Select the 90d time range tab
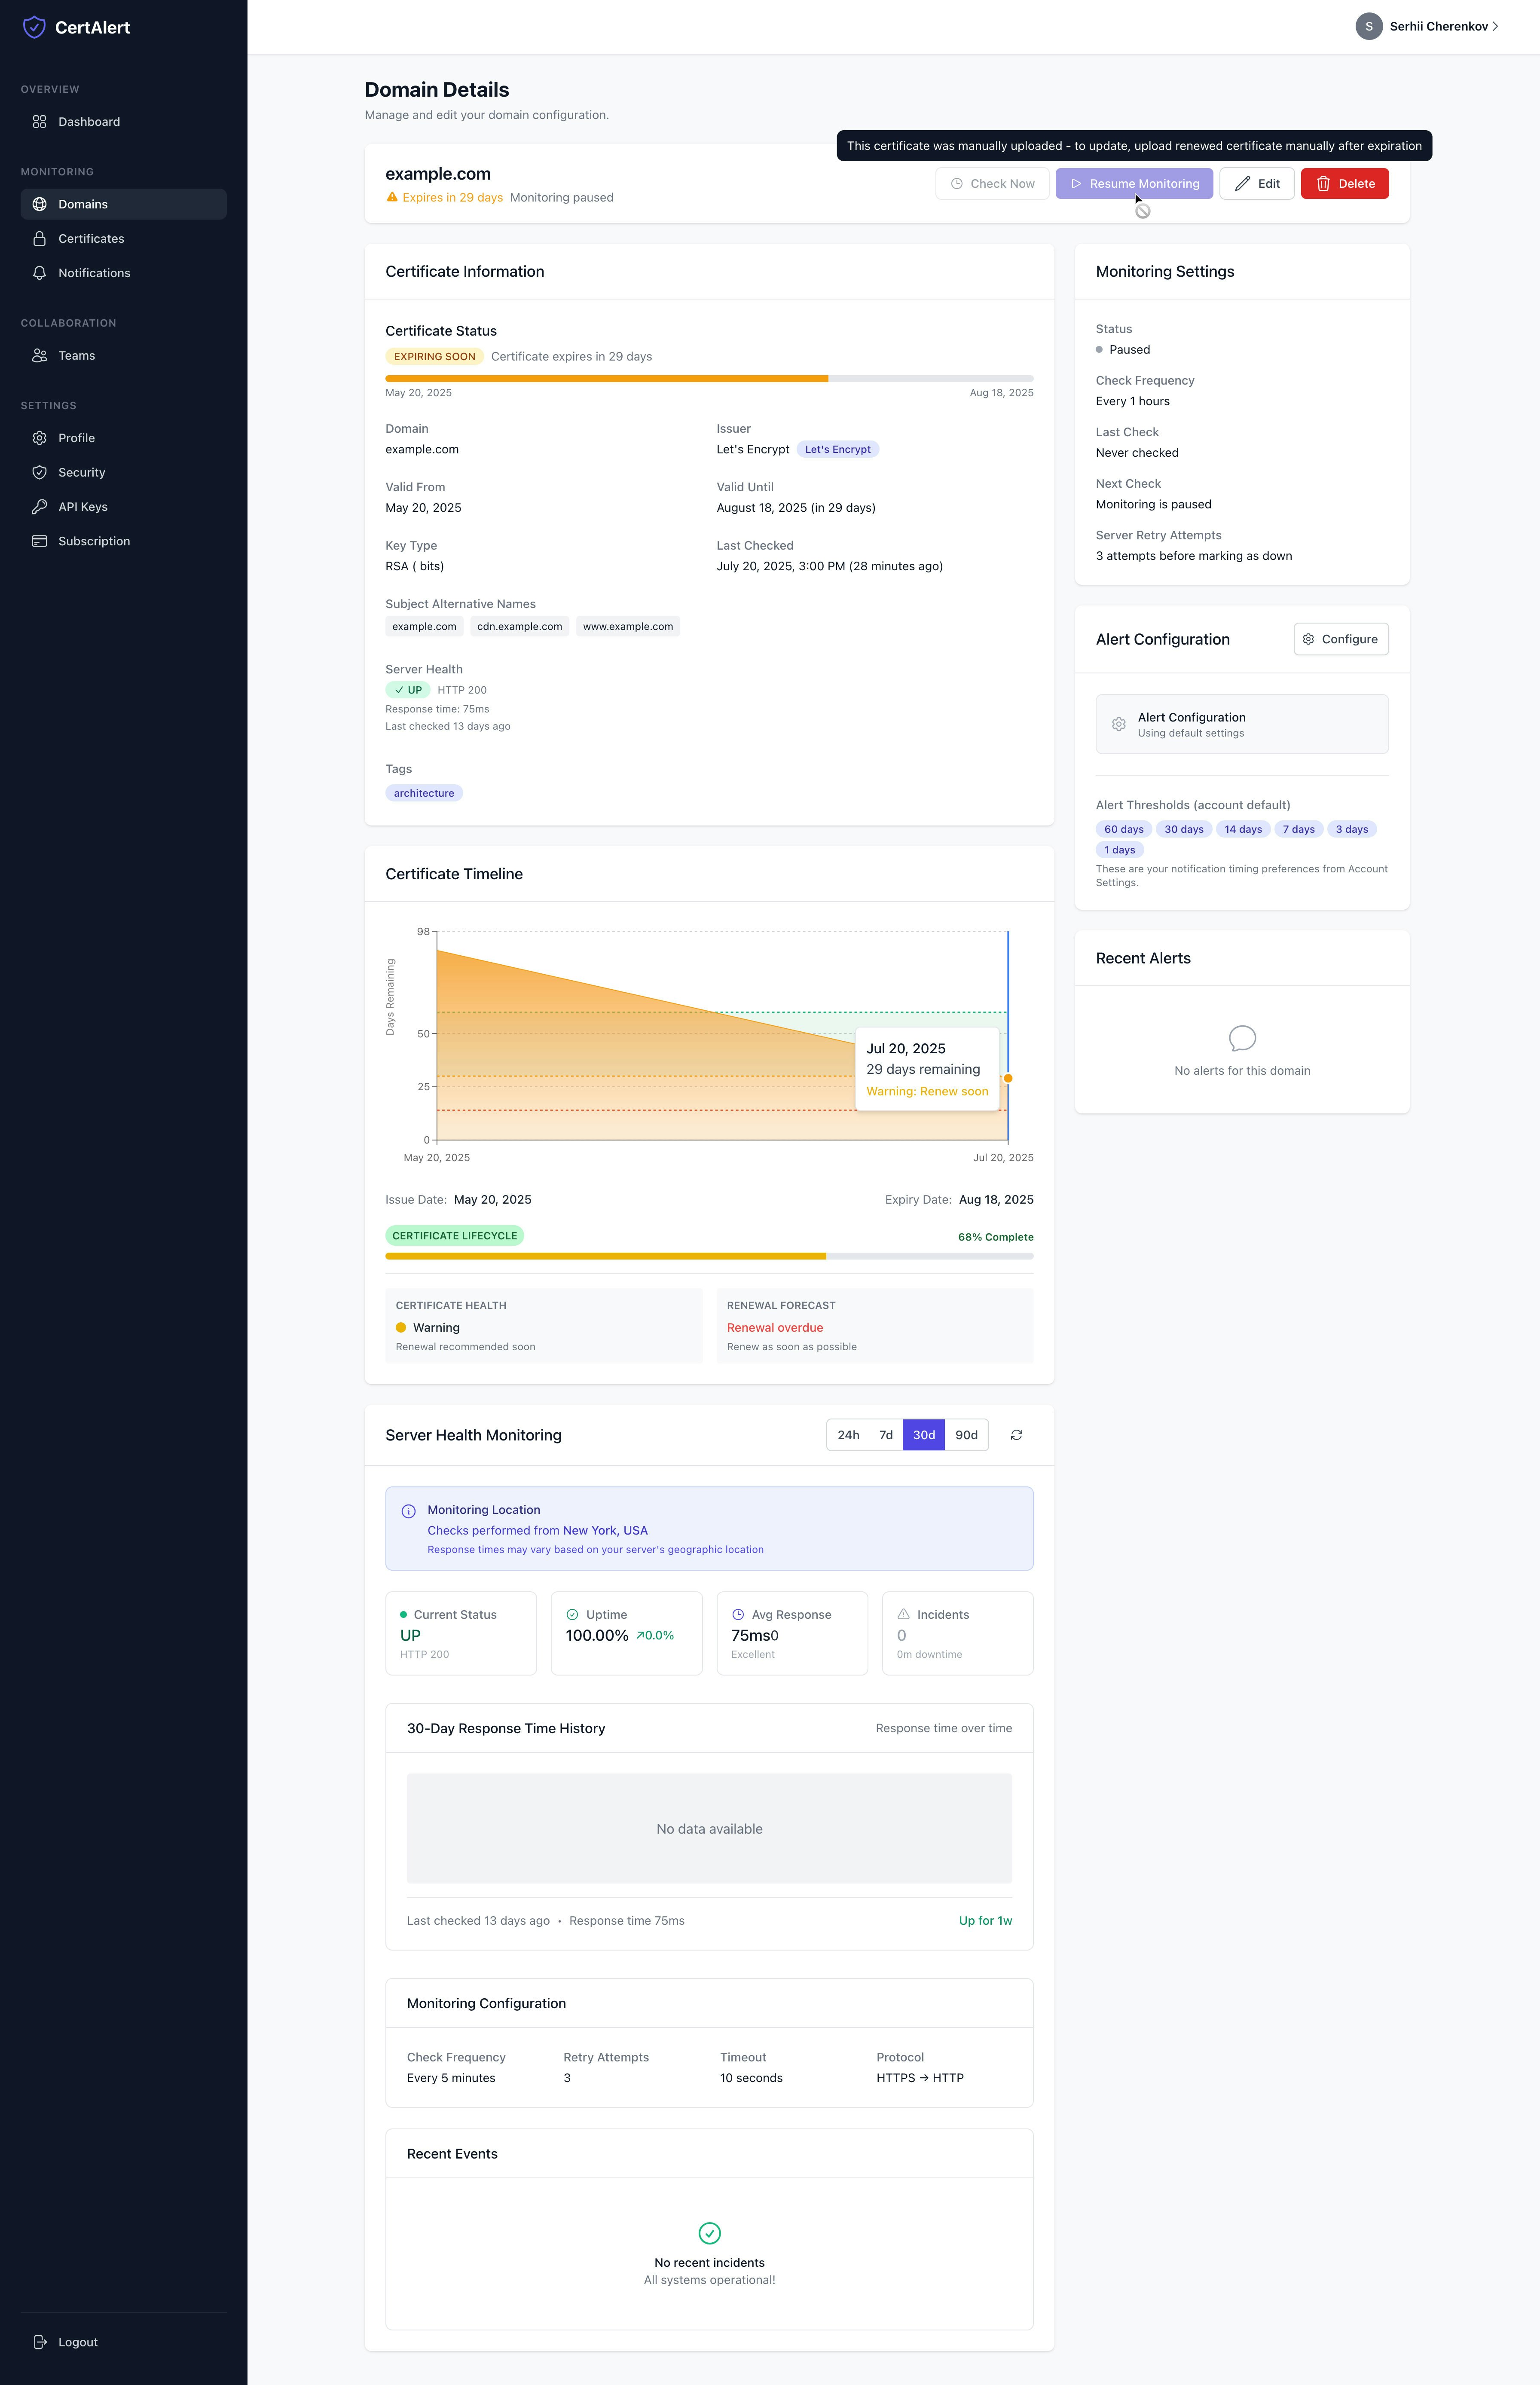Image resolution: width=1540 pixels, height=2385 pixels. click(x=966, y=1435)
